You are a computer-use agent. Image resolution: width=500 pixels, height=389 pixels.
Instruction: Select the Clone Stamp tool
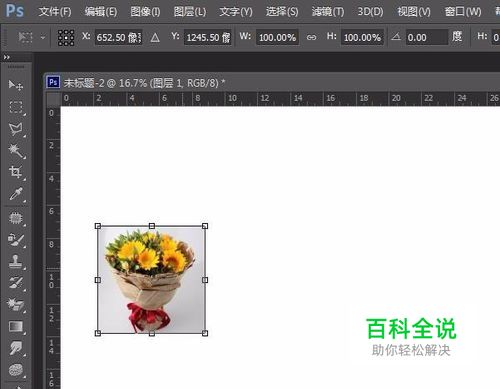pyautogui.click(x=16, y=261)
